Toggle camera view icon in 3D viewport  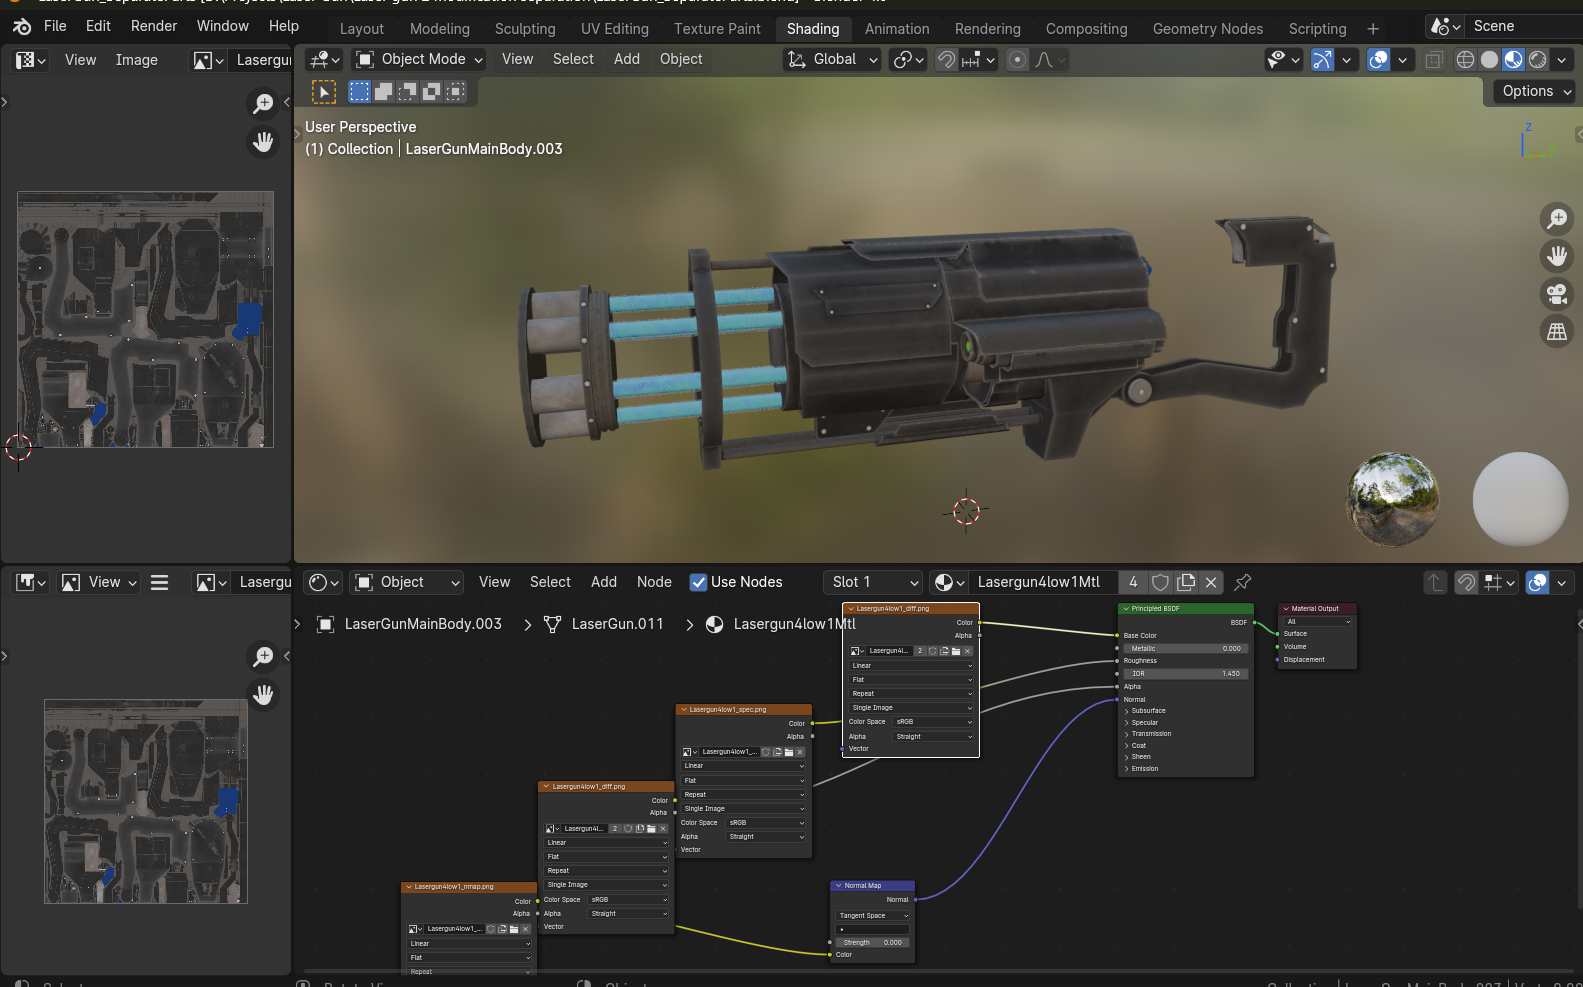(1557, 294)
